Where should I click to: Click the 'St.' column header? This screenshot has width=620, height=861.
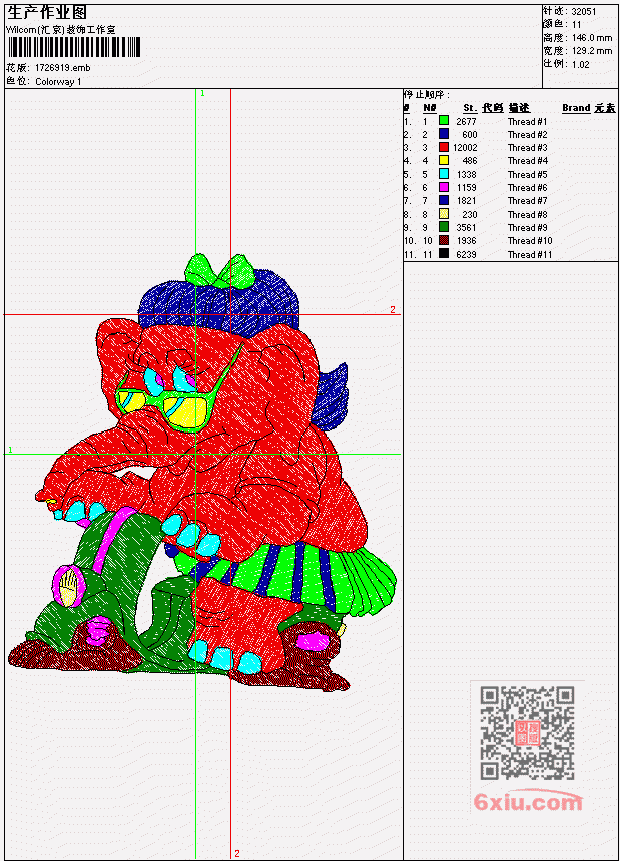(x=470, y=108)
